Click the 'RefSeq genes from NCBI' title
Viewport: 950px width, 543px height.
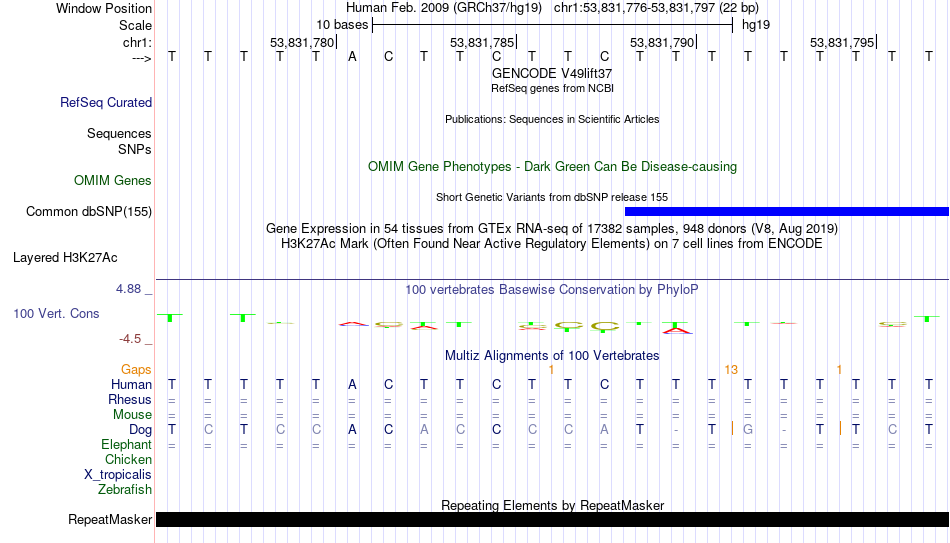[x=553, y=88]
